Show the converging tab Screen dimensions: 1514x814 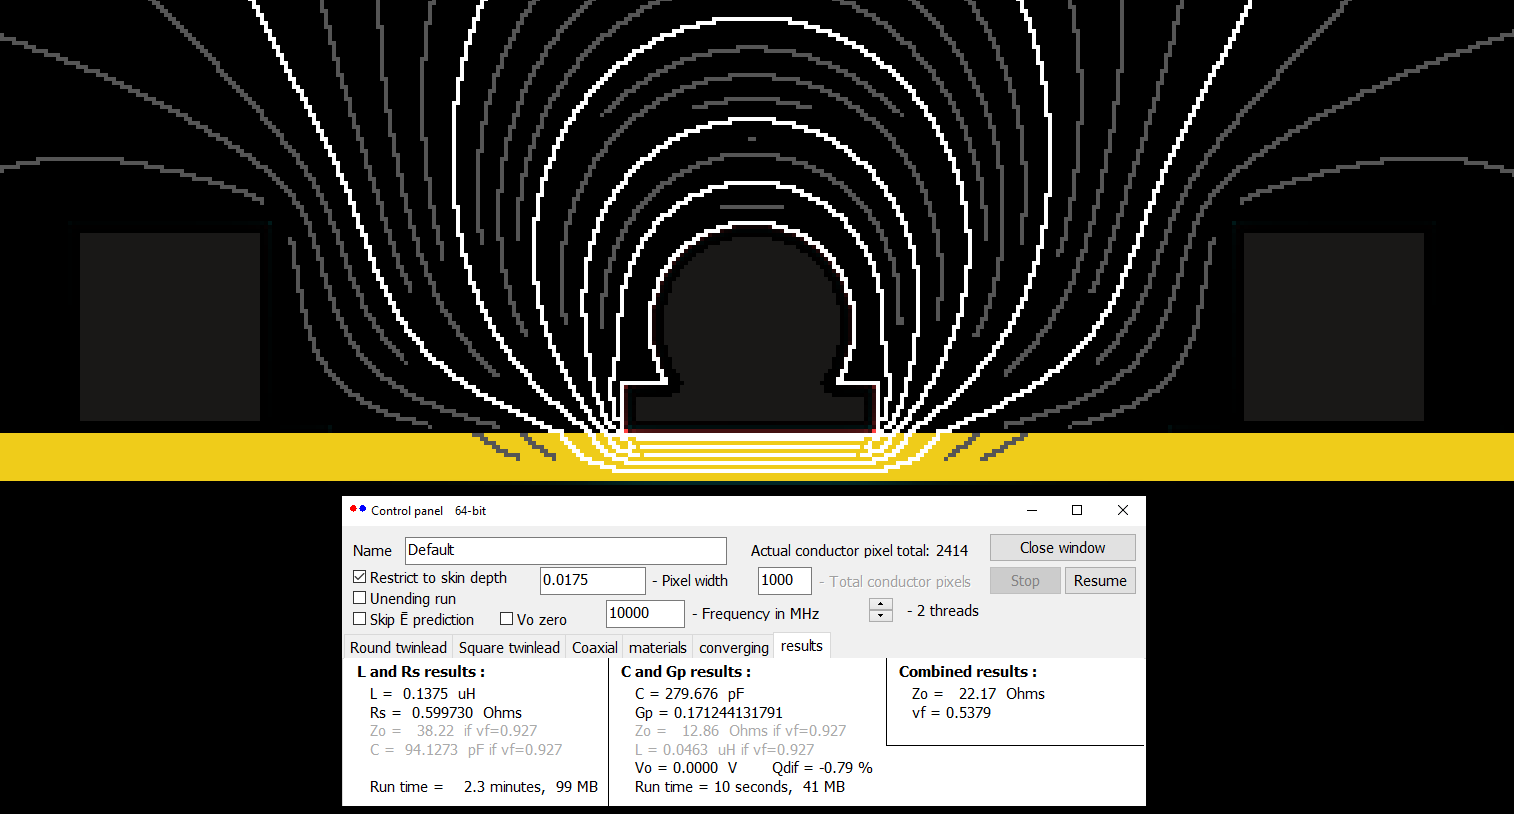733,647
